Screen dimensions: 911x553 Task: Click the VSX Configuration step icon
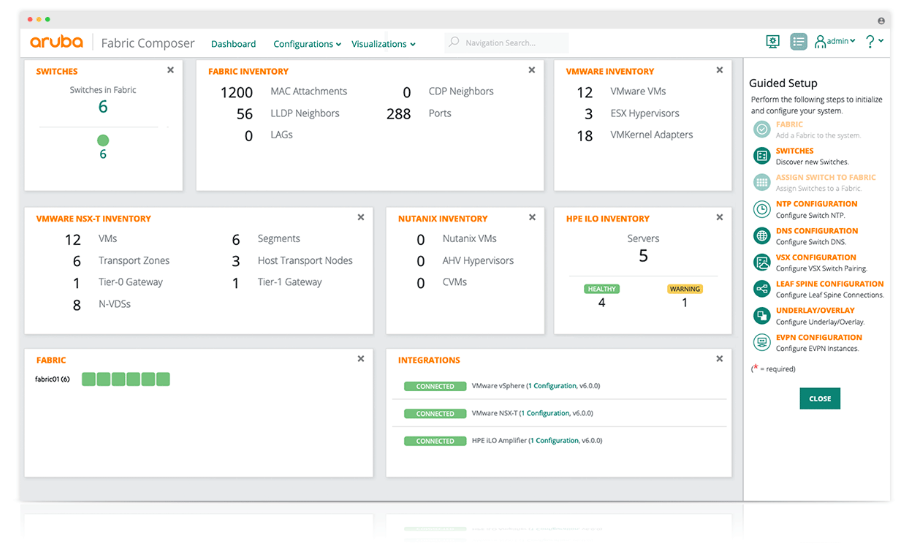pos(762,262)
